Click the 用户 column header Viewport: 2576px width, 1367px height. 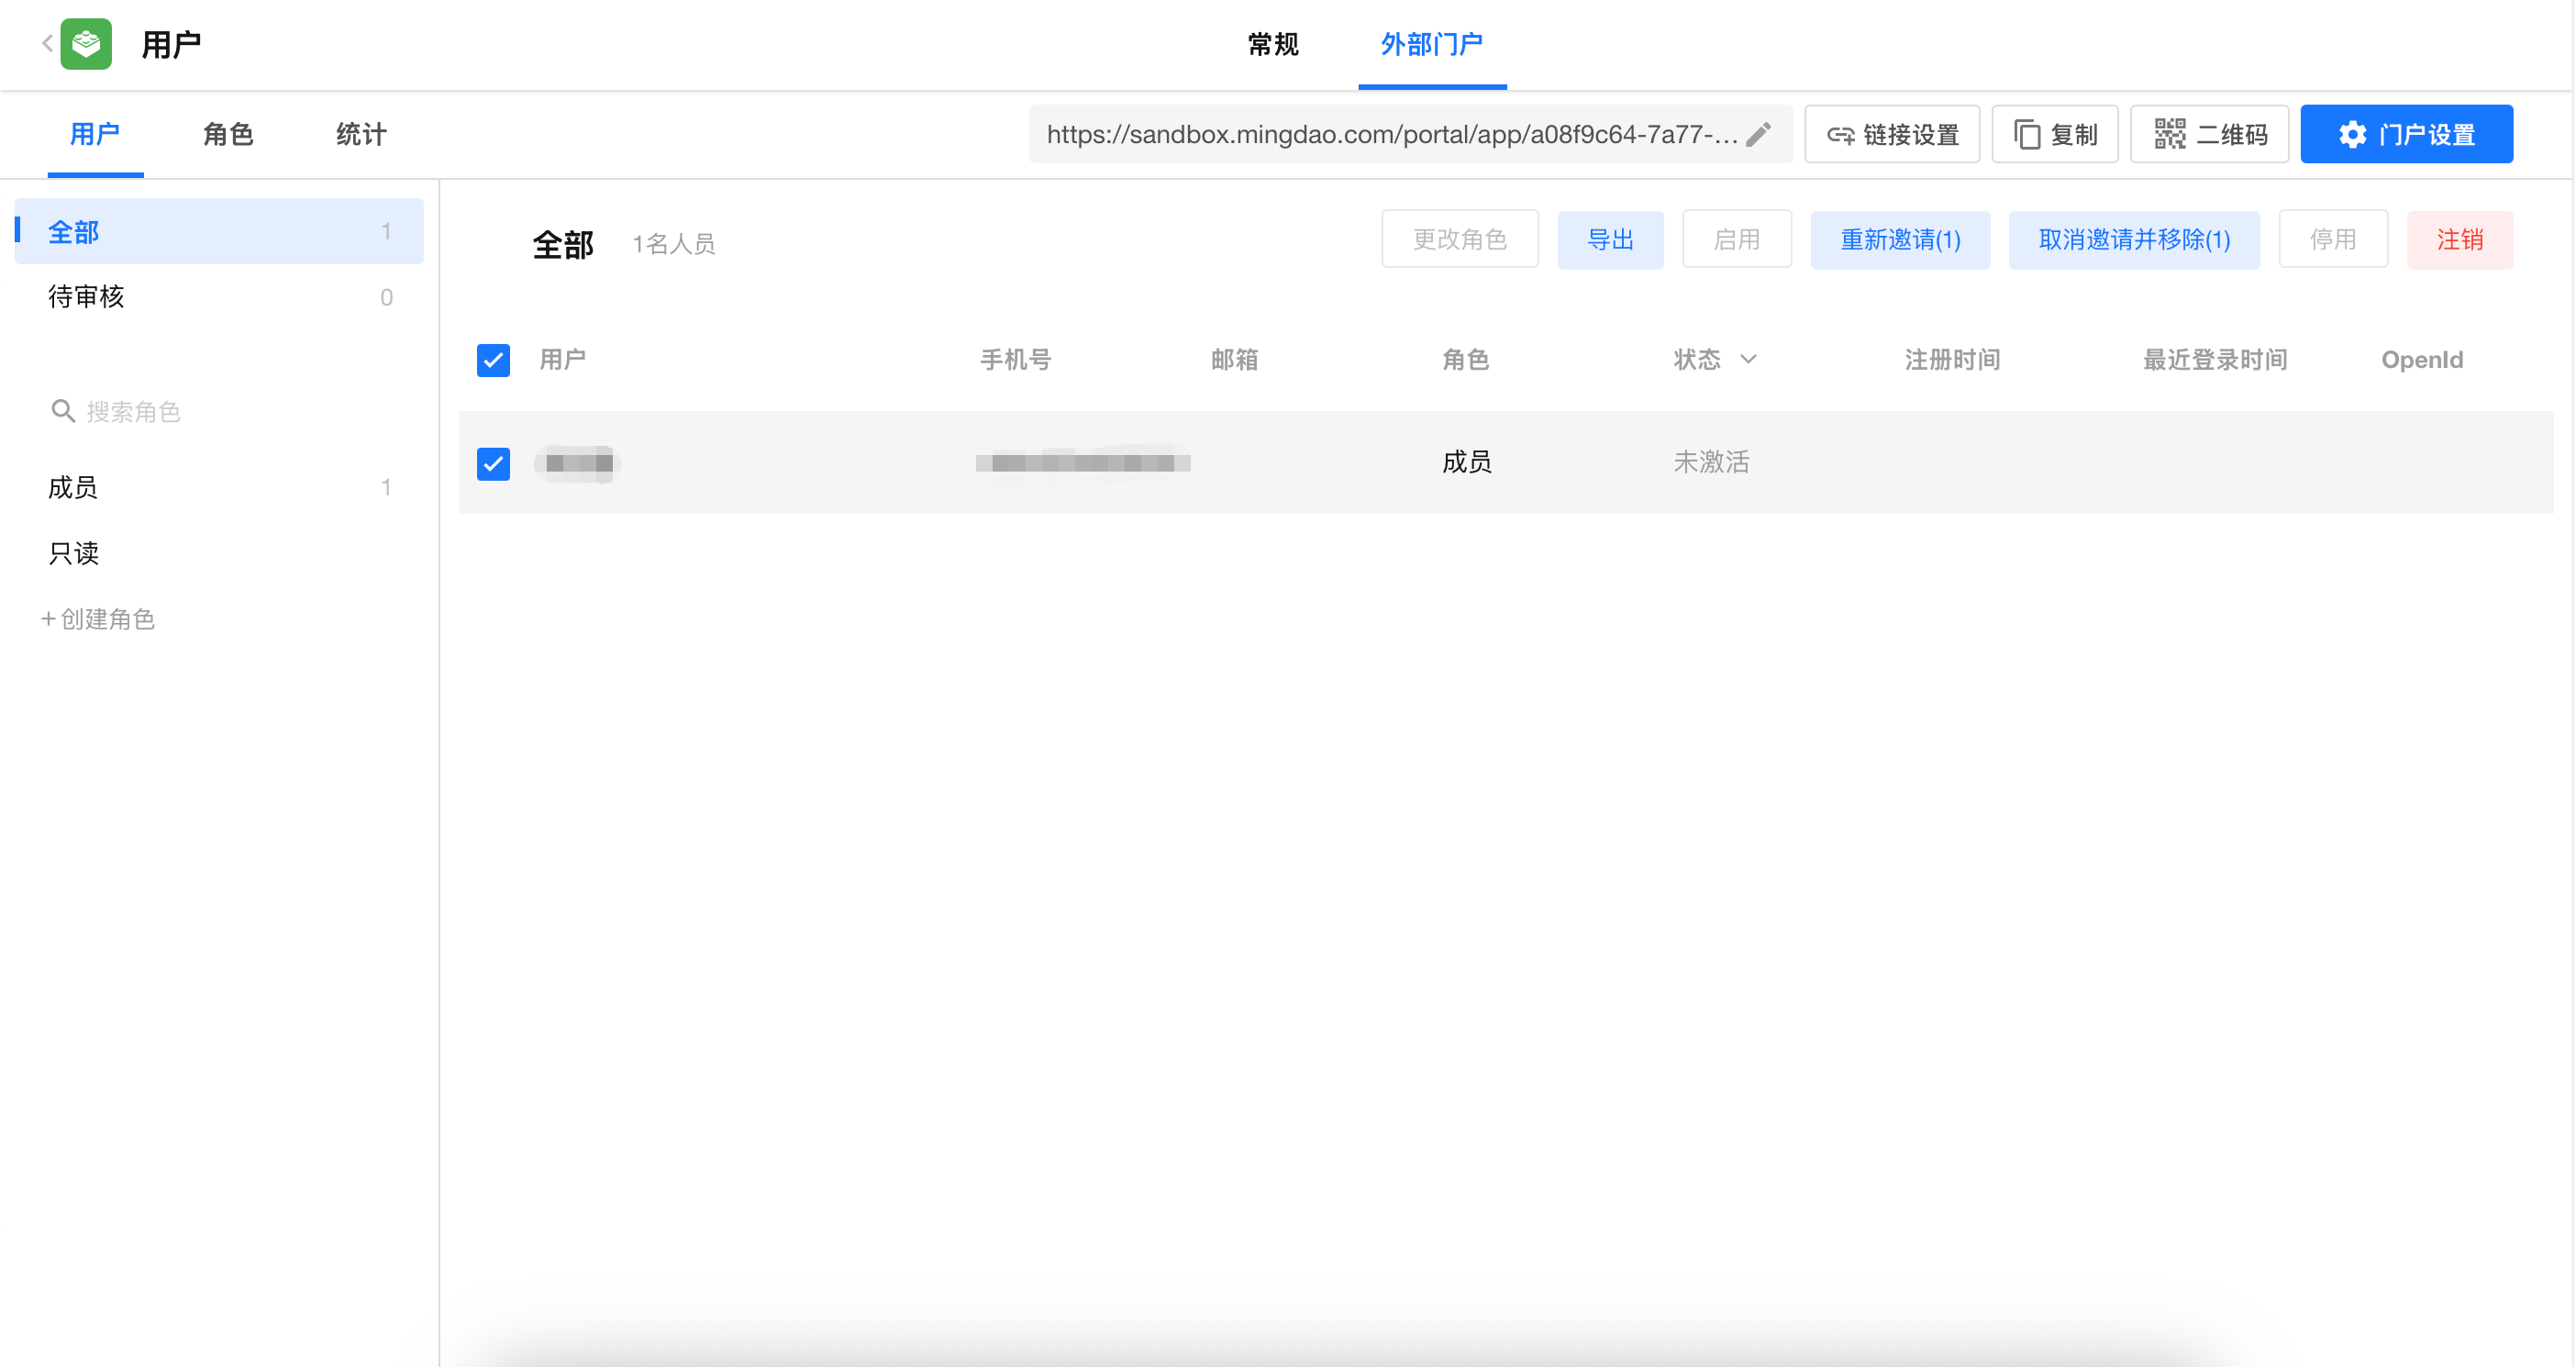[x=563, y=359]
